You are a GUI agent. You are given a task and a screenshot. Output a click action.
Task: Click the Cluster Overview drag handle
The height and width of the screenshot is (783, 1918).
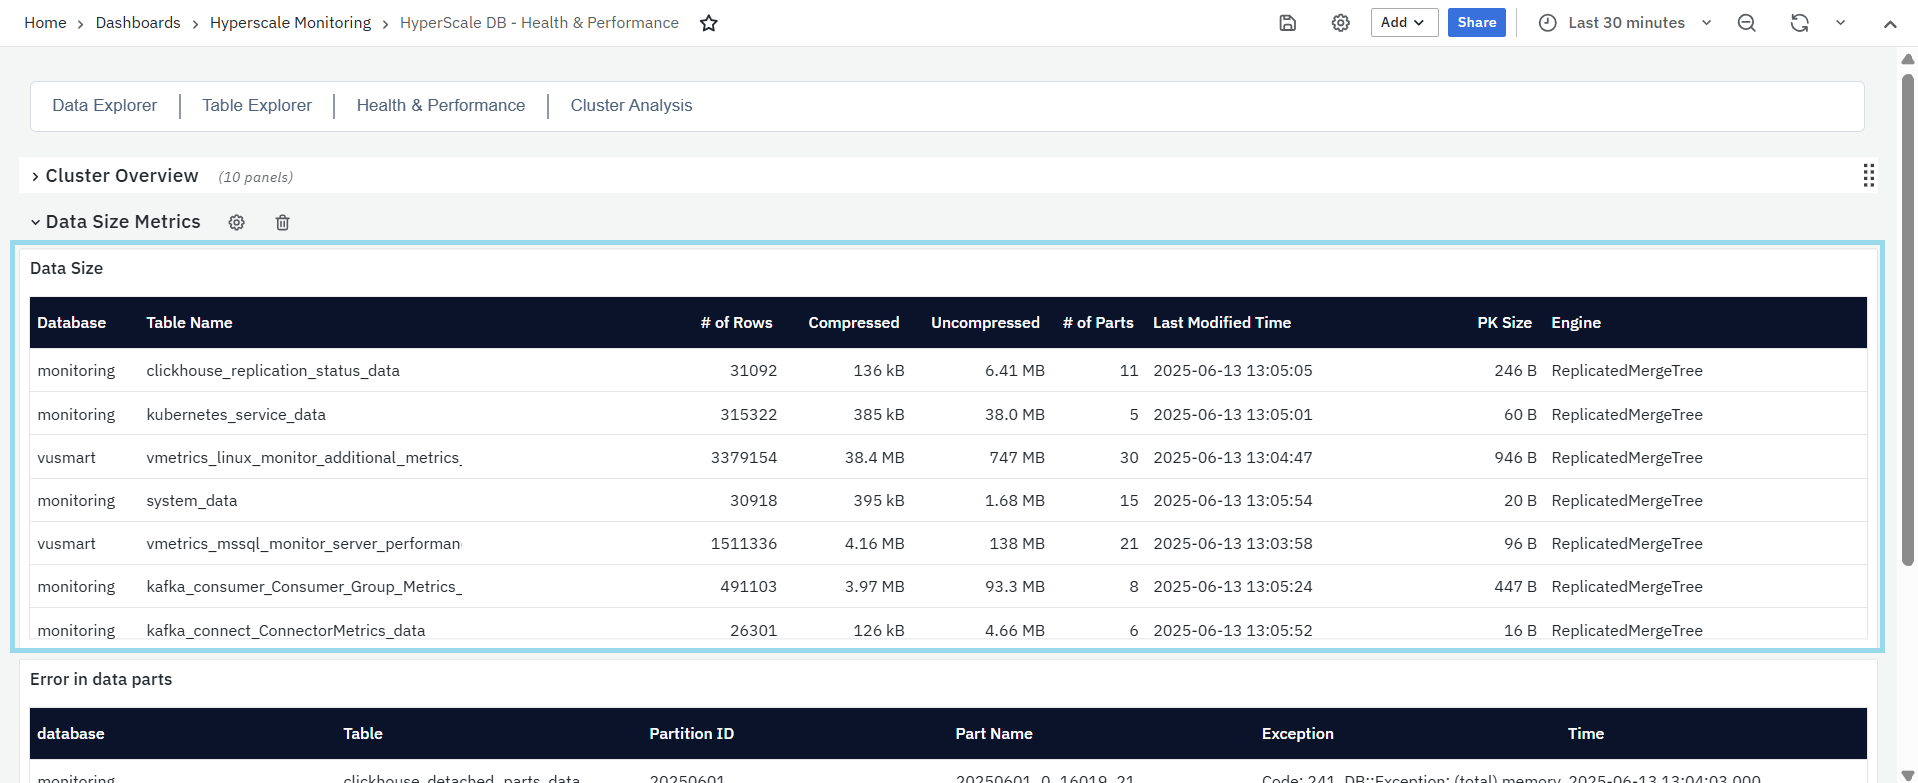pyautogui.click(x=1868, y=176)
